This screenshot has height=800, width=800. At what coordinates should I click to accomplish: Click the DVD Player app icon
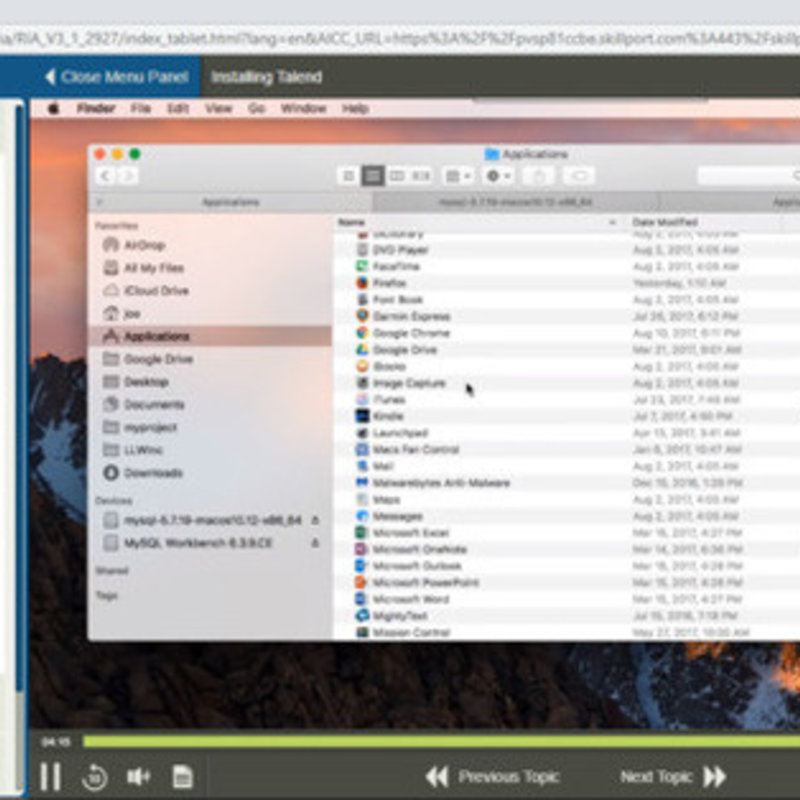pos(362,249)
